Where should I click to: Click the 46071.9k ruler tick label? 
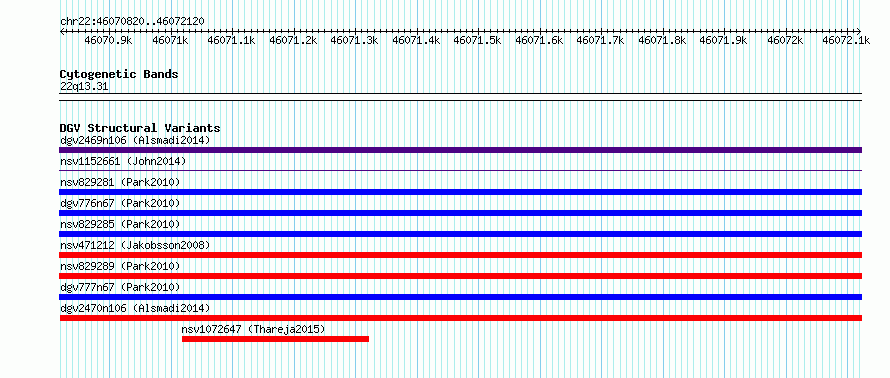pos(724,40)
